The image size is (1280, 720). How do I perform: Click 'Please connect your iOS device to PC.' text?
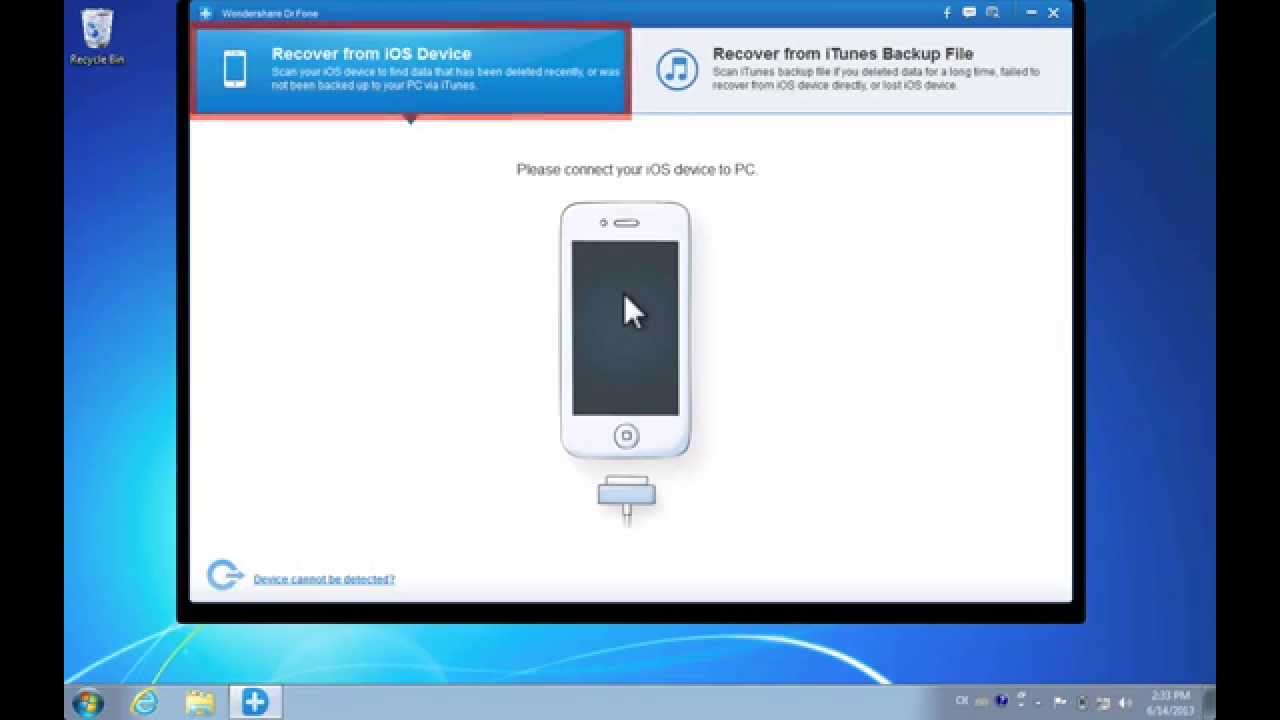(x=637, y=170)
